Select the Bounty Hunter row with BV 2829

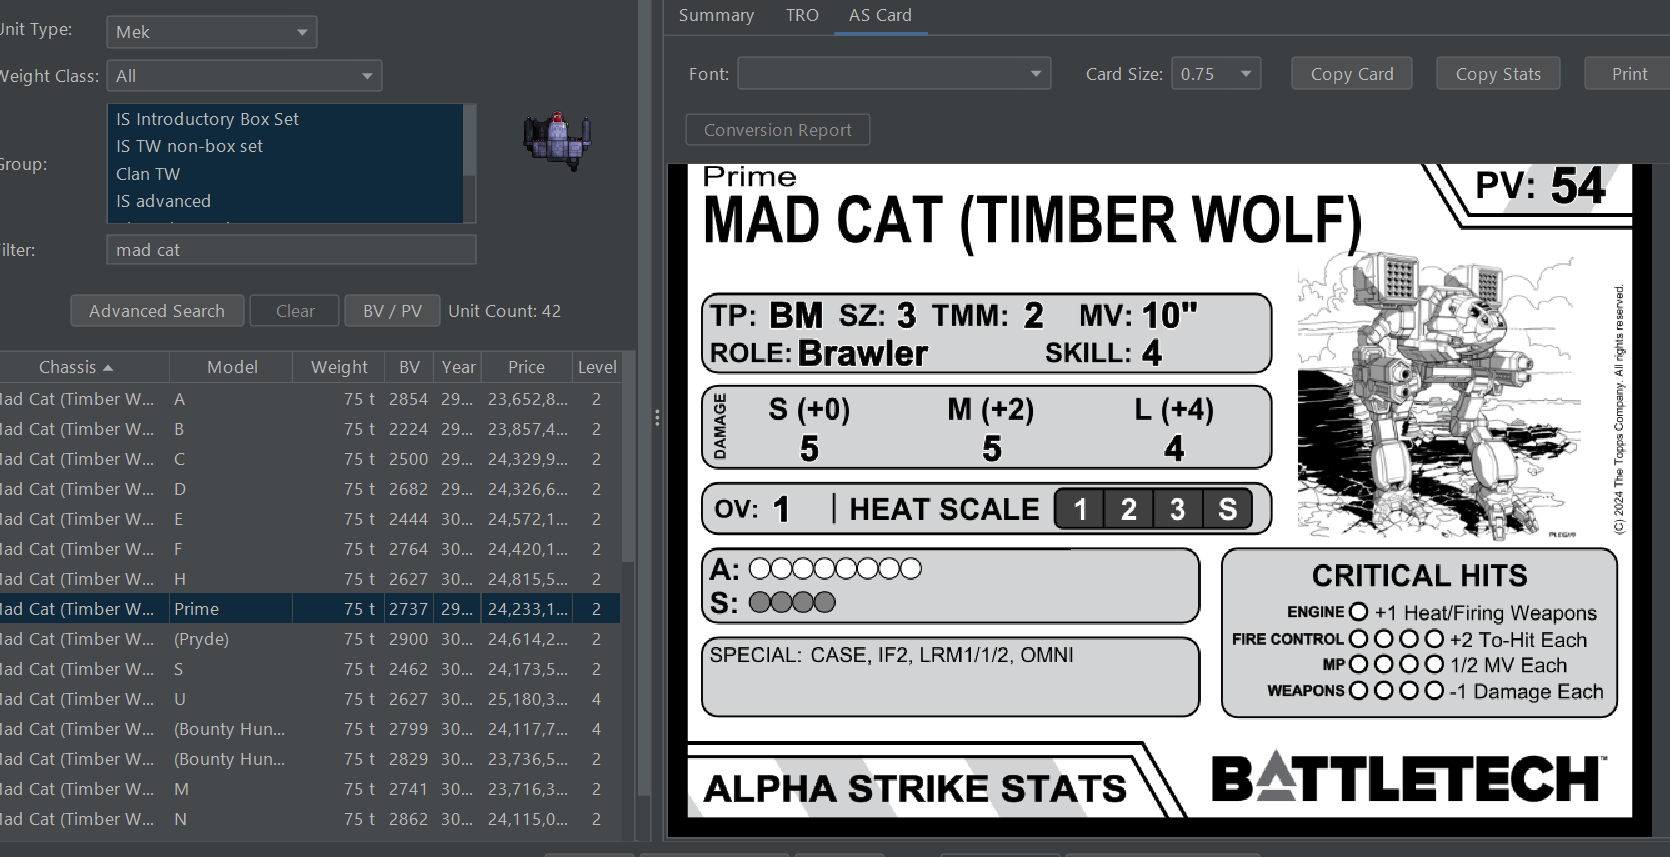click(x=310, y=759)
